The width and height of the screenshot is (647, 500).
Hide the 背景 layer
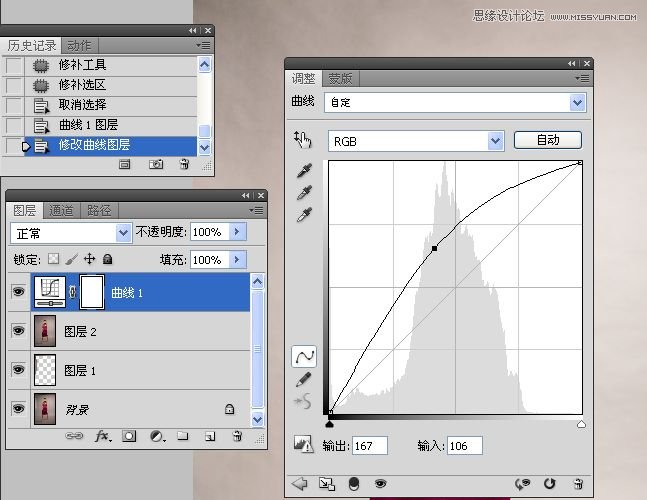[18, 408]
